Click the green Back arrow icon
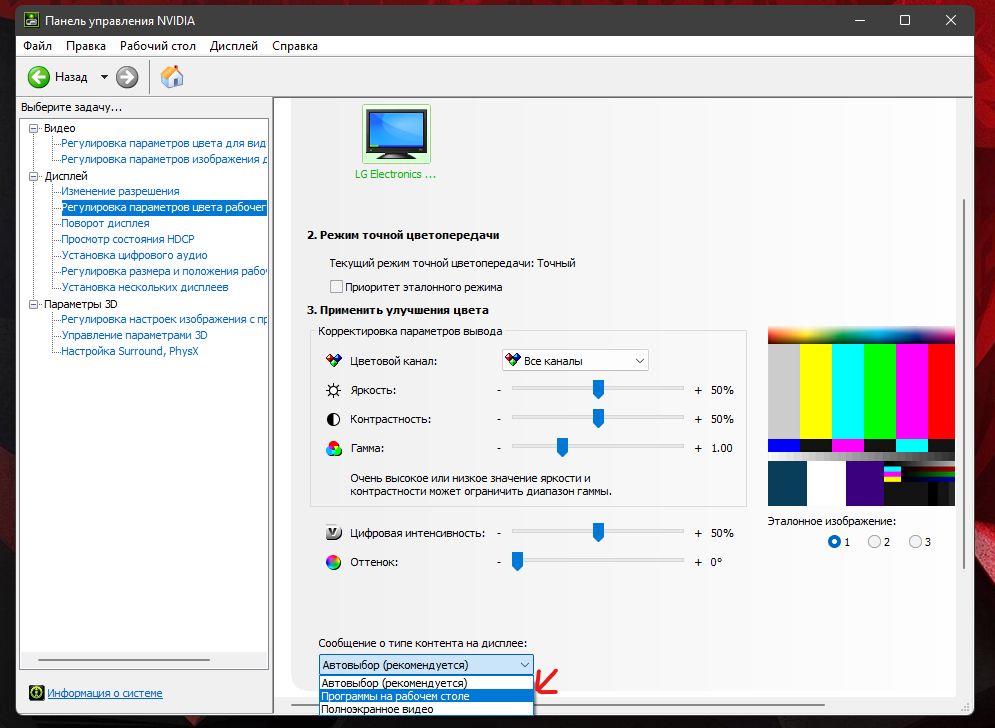The height and width of the screenshot is (728, 995). click(x=39, y=77)
